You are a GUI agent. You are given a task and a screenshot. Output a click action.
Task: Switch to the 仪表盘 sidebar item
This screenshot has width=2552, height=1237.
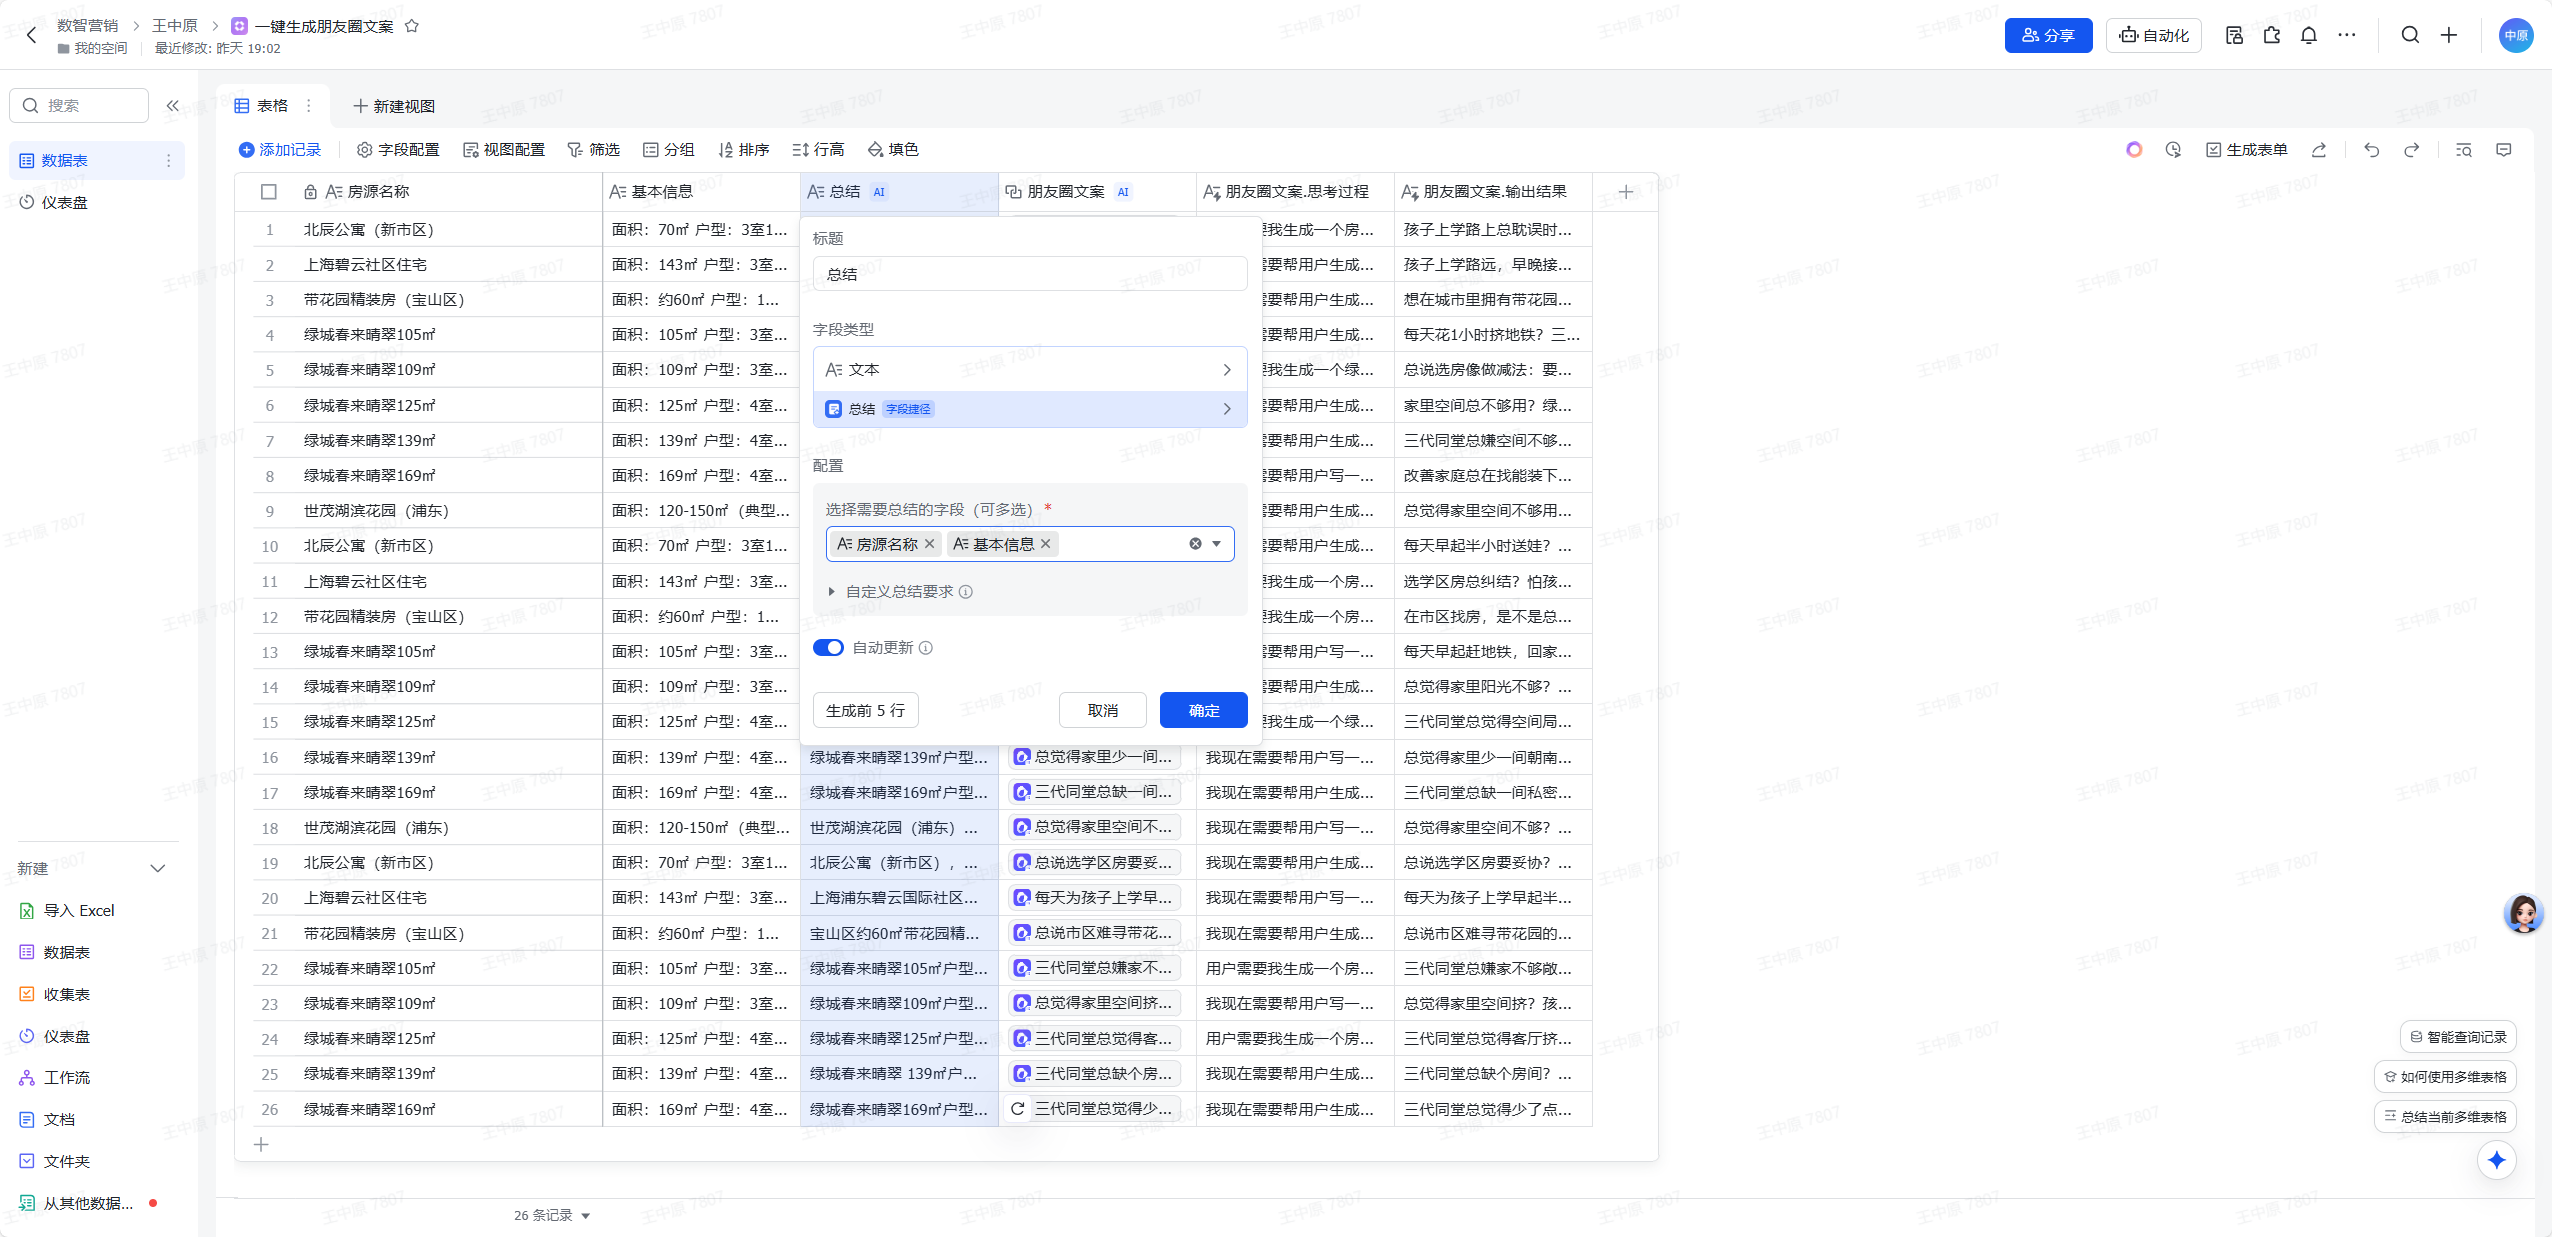coord(65,203)
